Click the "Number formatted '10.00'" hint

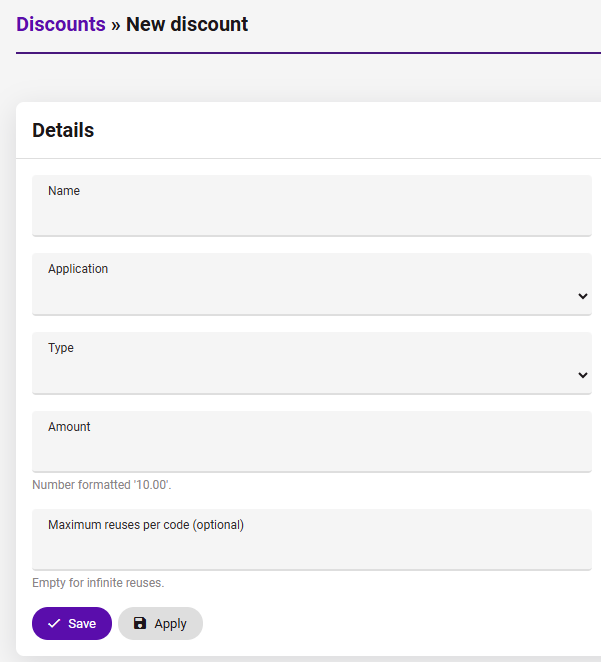102,485
